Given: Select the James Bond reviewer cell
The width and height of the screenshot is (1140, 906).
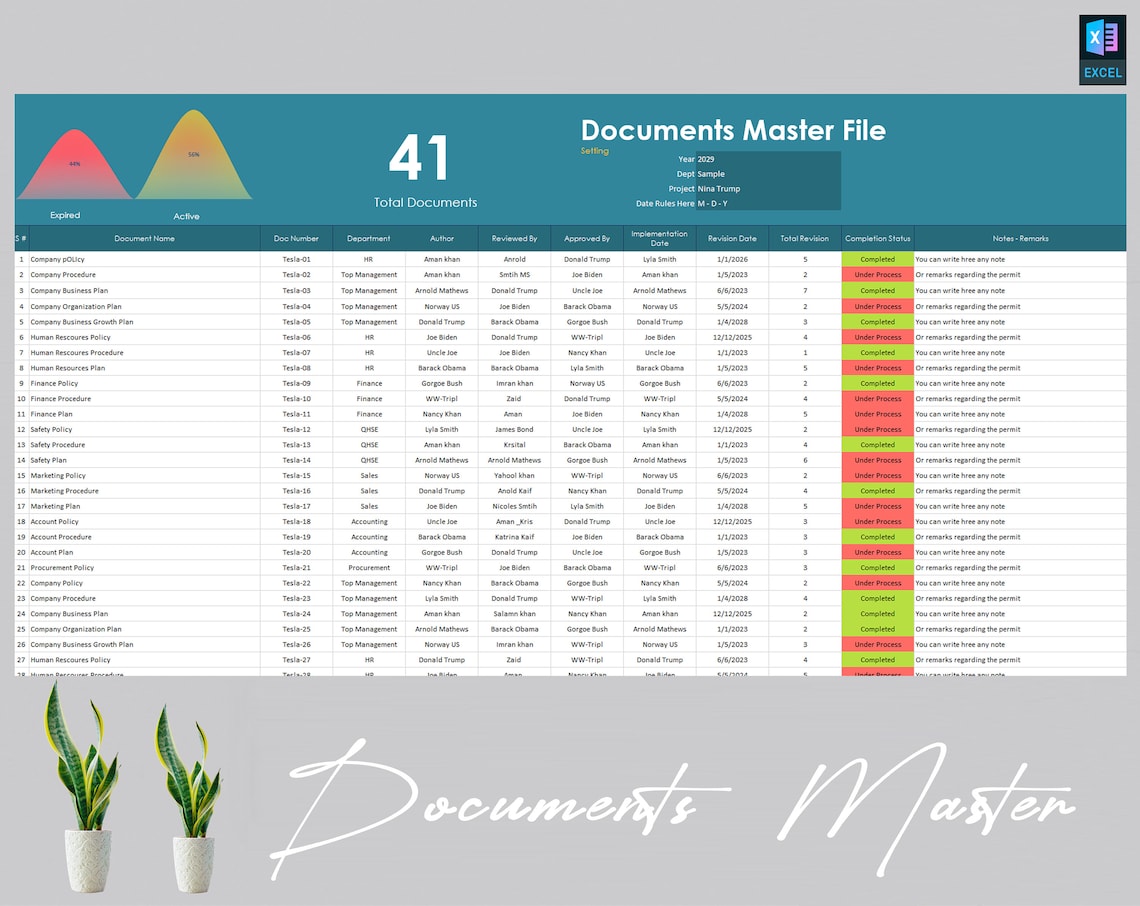Looking at the screenshot, I should pyautogui.click(x=514, y=430).
